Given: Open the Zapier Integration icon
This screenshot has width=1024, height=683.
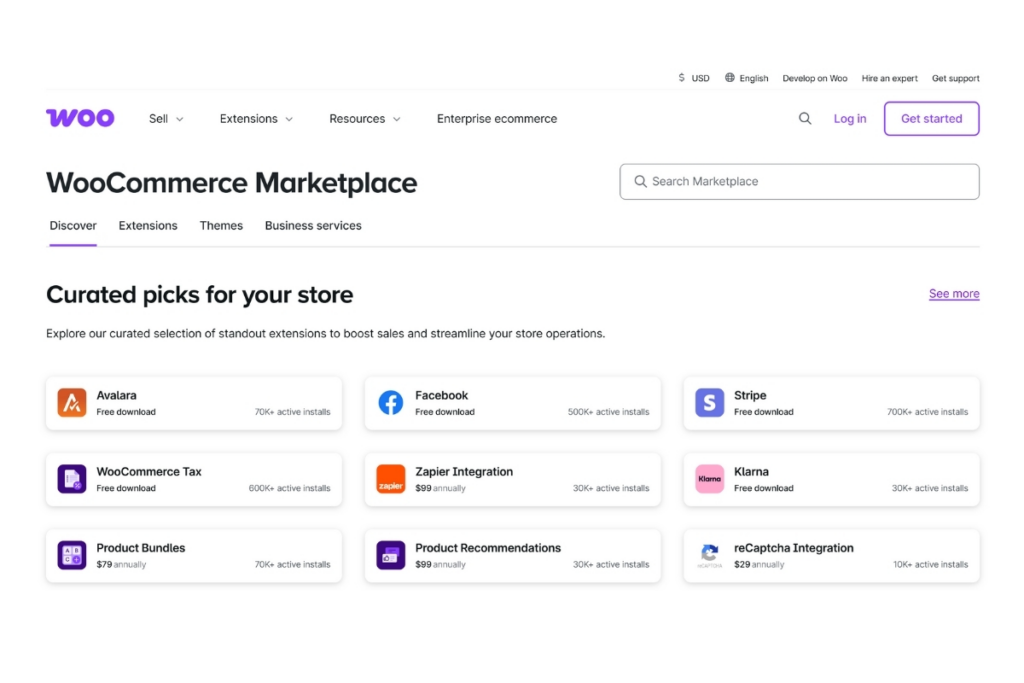Looking at the screenshot, I should click(x=391, y=479).
